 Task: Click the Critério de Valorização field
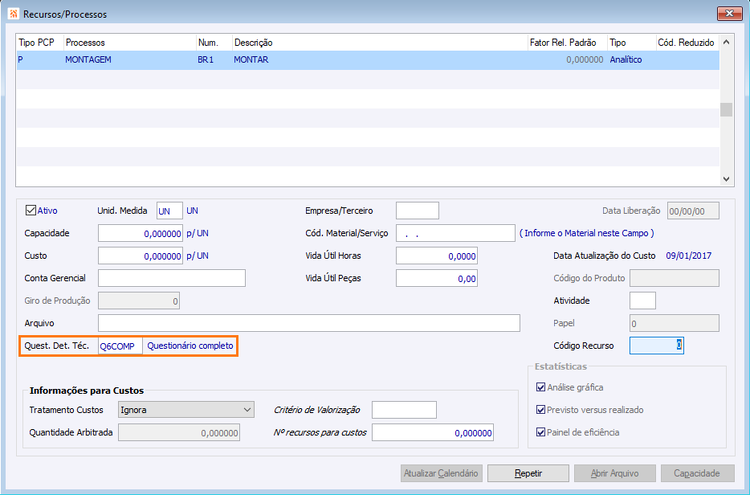tap(404, 410)
